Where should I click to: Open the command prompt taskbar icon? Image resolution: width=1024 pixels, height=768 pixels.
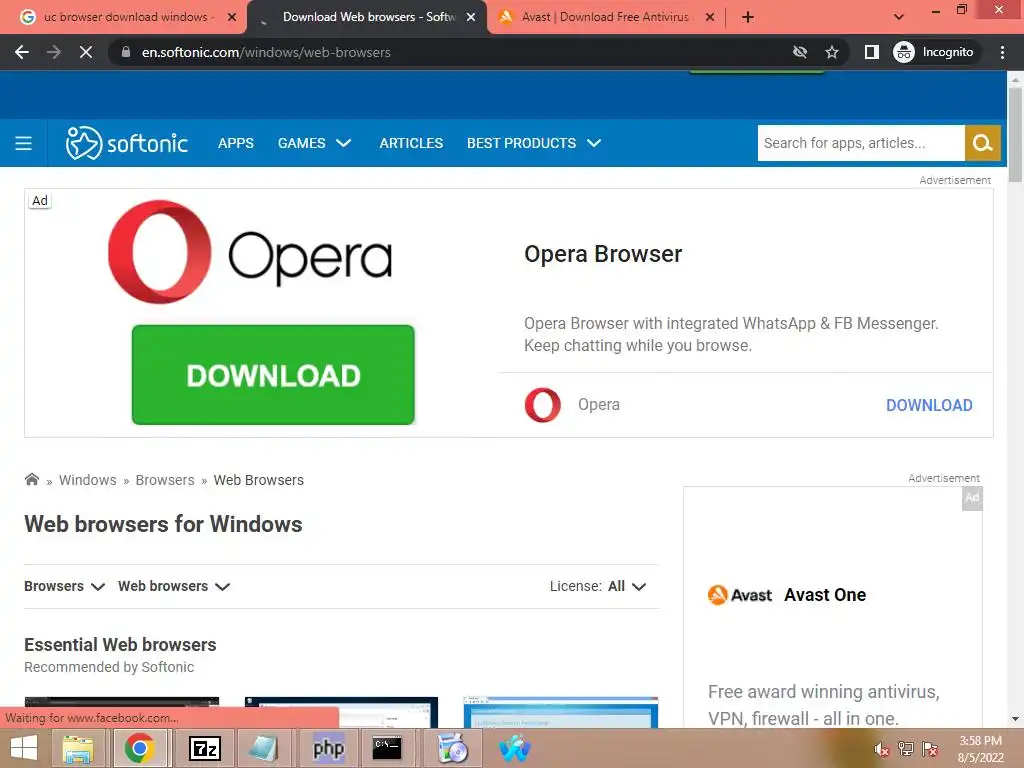click(387, 748)
